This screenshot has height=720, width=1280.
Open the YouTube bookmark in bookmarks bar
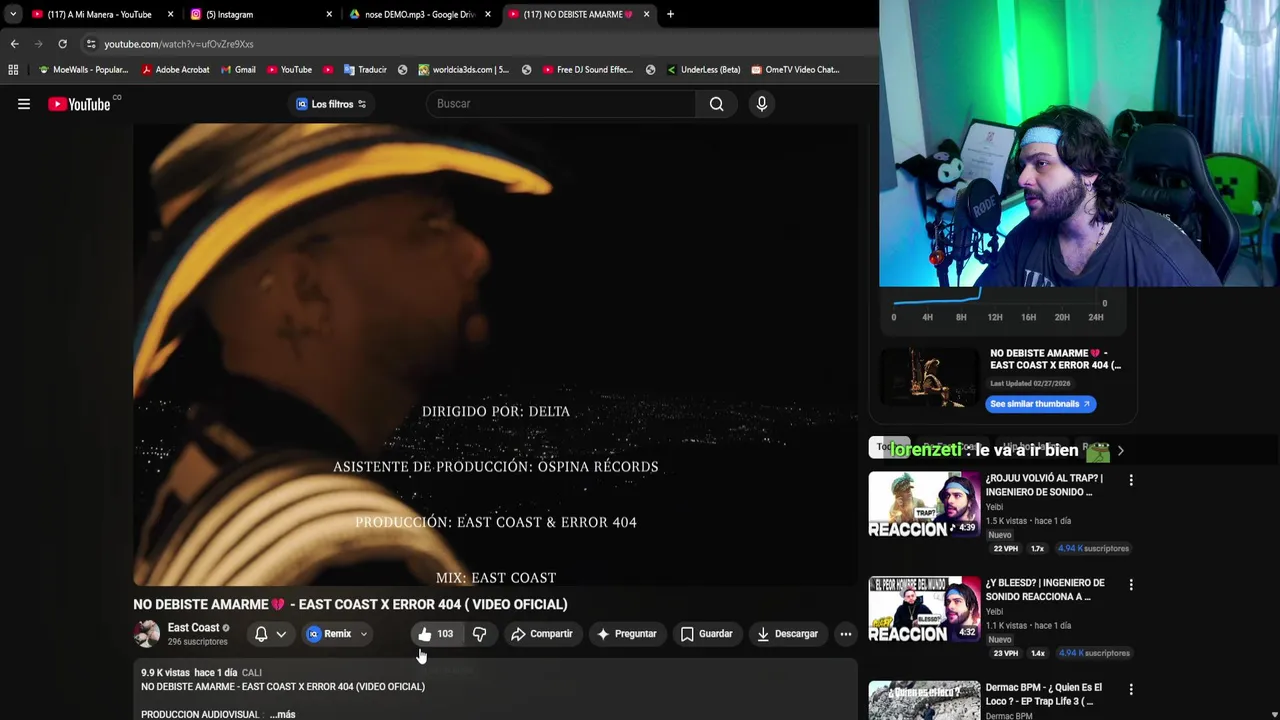pyautogui.click(x=289, y=70)
